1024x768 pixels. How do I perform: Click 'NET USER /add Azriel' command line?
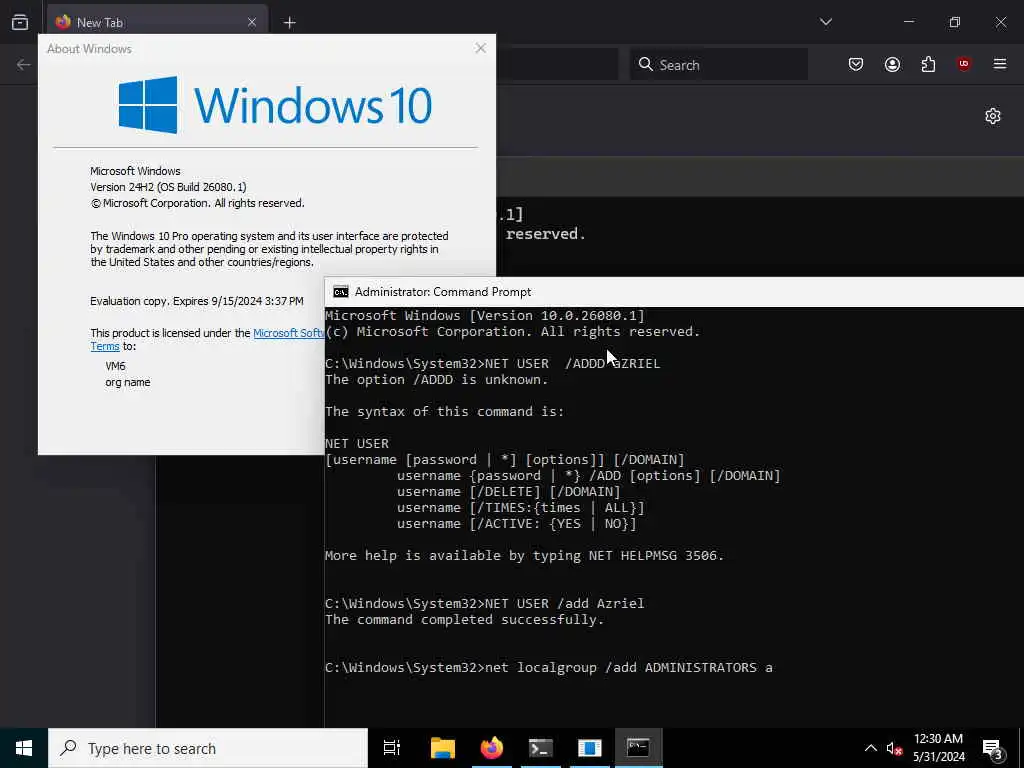[485, 603]
